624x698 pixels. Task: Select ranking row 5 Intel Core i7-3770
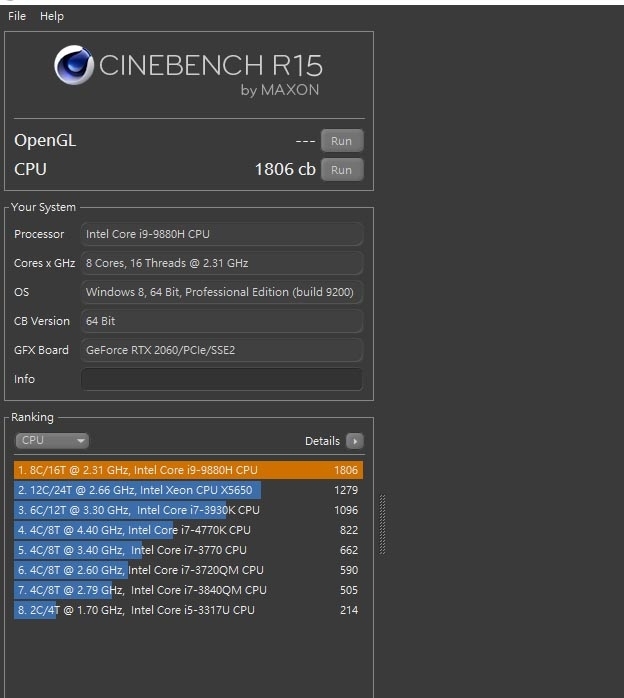[188, 550]
